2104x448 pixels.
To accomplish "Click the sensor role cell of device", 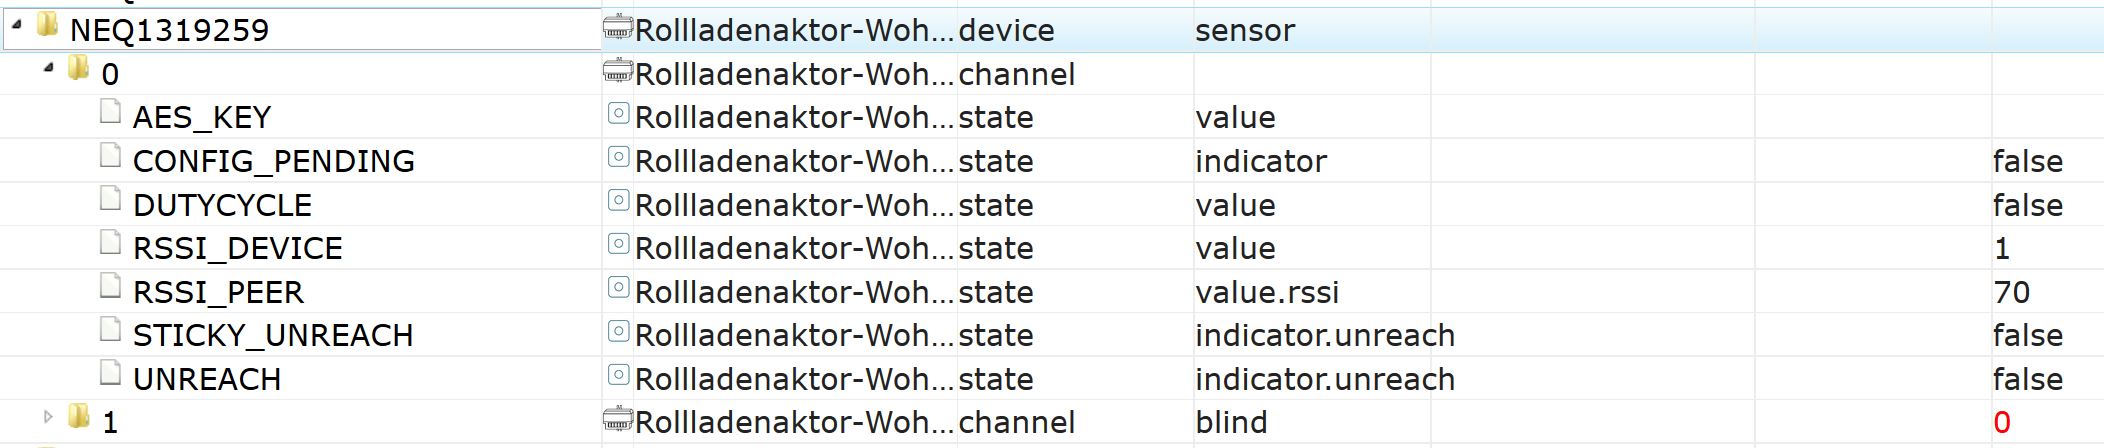I will tap(1244, 30).
